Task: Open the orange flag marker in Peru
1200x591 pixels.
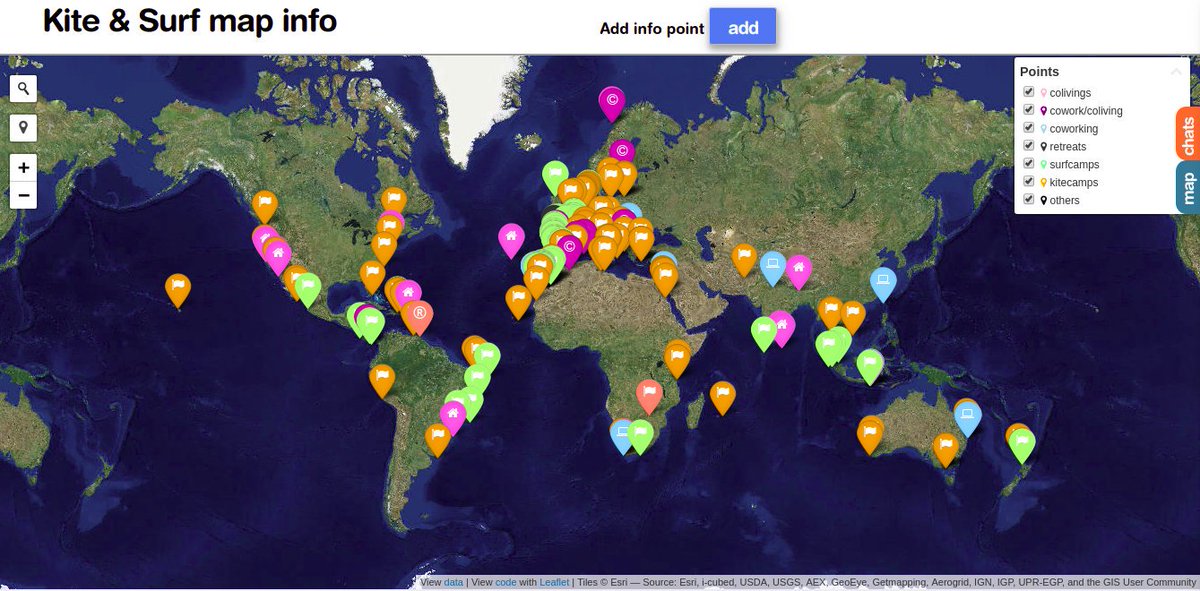Action: [382, 381]
